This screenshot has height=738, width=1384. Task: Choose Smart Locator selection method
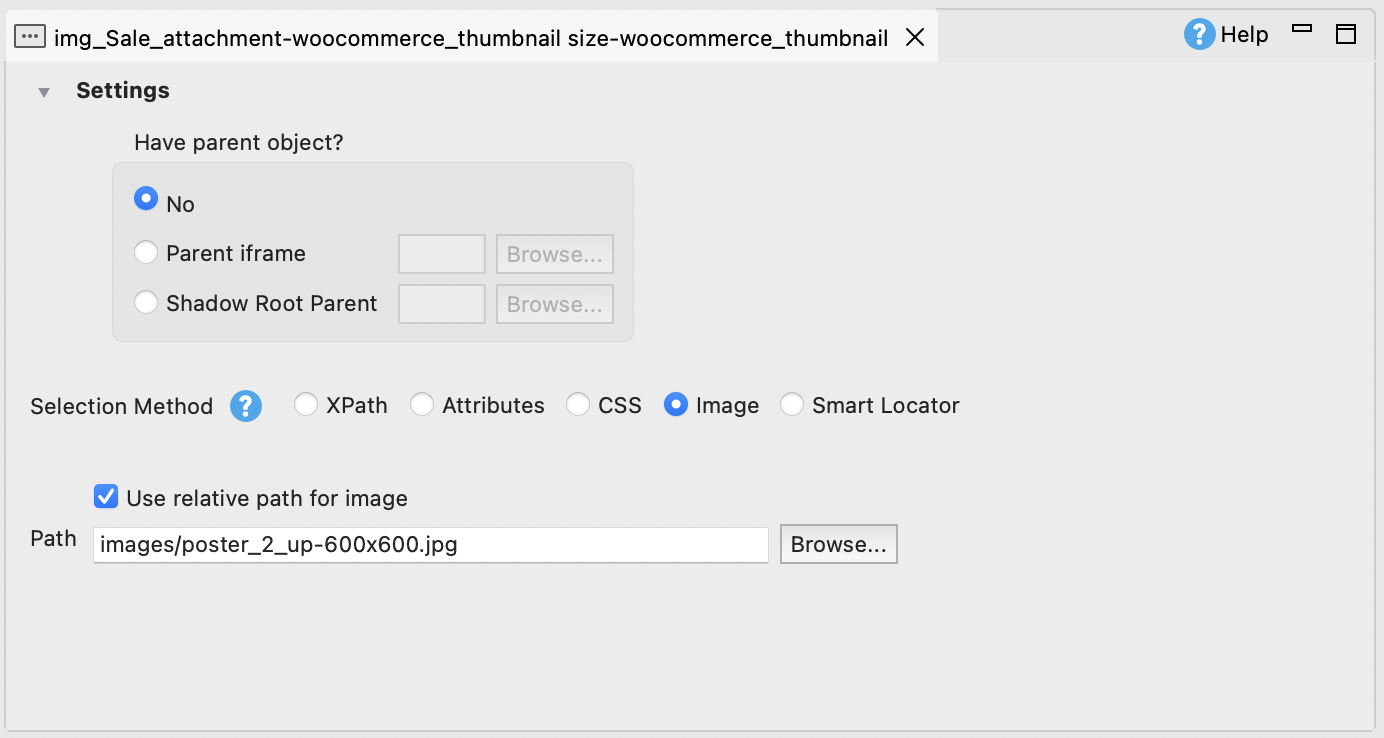[x=792, y=405]
